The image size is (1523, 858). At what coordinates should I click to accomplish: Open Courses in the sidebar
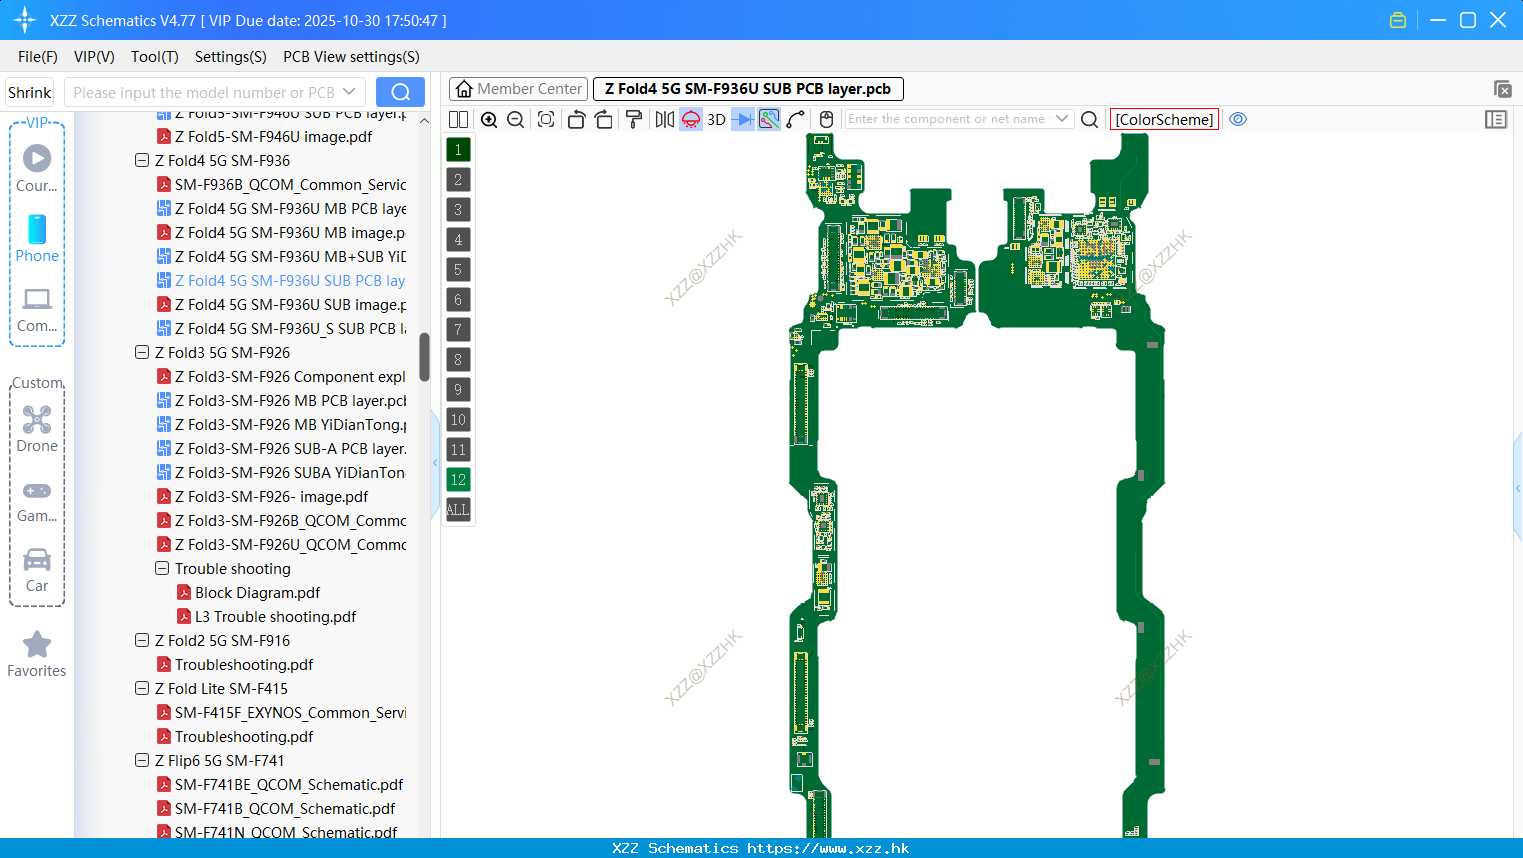[37, 168]
